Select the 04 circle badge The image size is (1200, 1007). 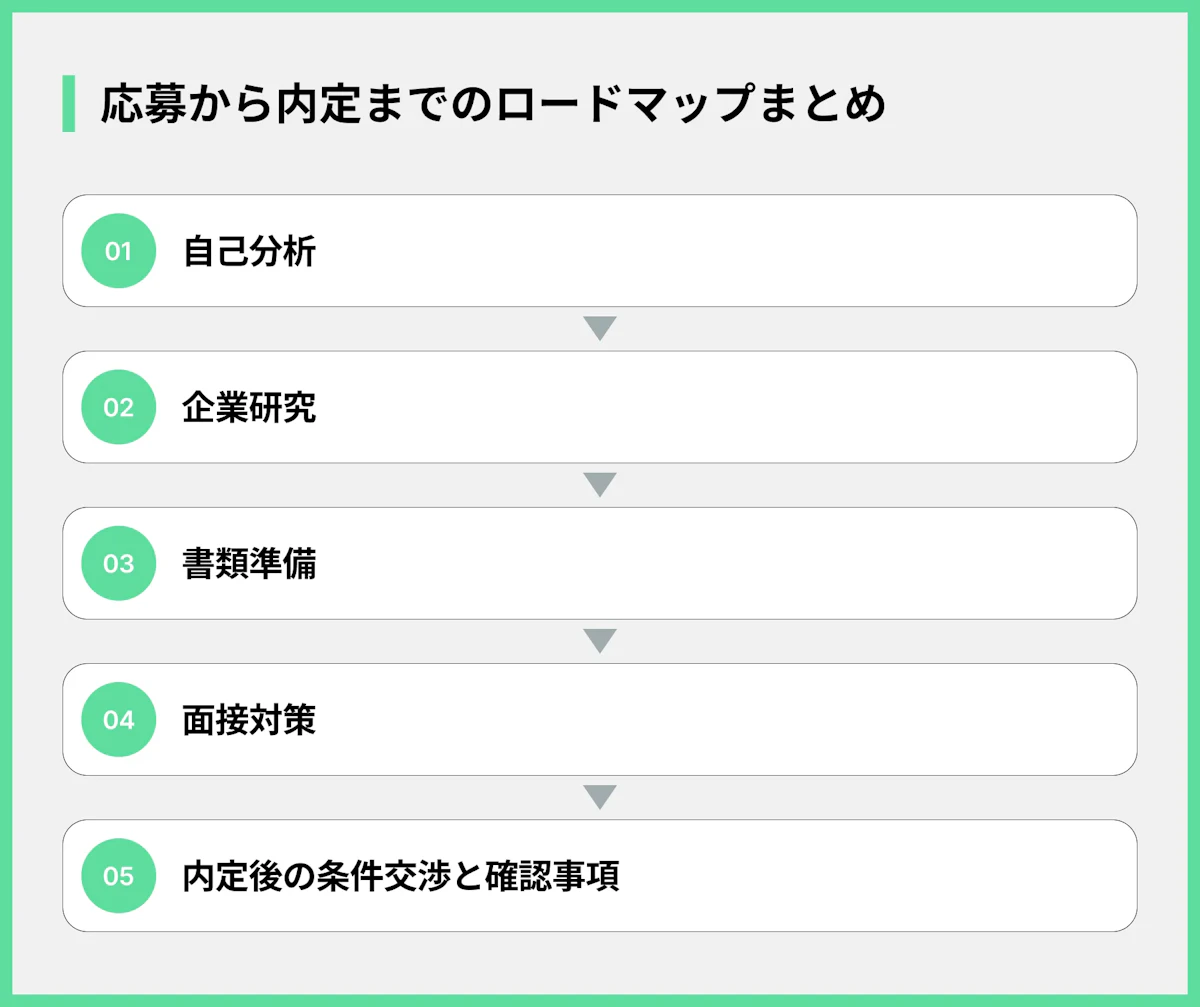pyautogui.click(x=118, y=719)
